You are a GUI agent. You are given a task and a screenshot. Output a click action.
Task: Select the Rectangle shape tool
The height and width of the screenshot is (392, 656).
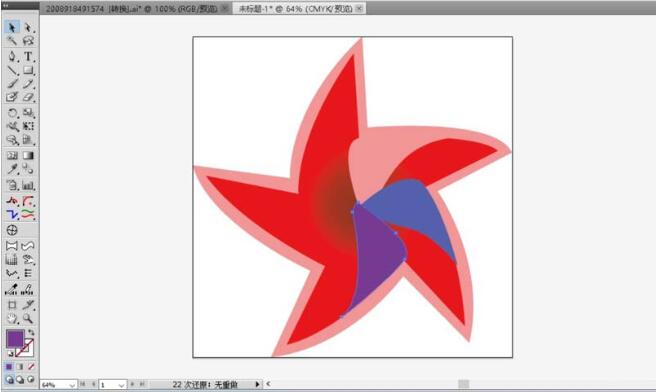[28, 70]
